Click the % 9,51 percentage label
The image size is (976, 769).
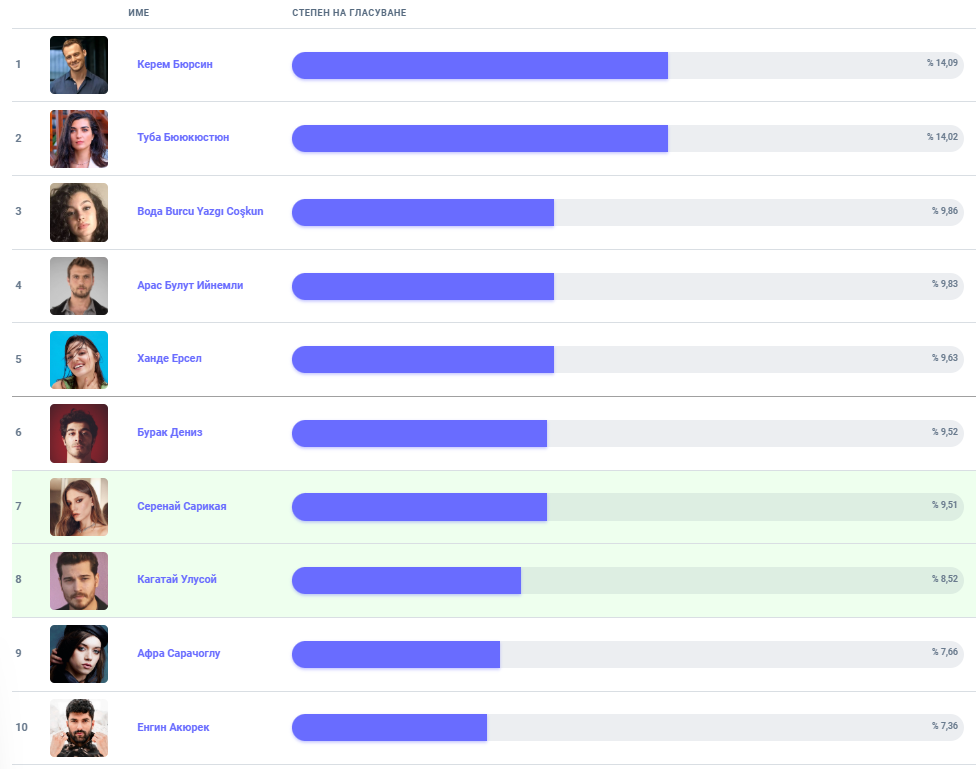[943, 505]
